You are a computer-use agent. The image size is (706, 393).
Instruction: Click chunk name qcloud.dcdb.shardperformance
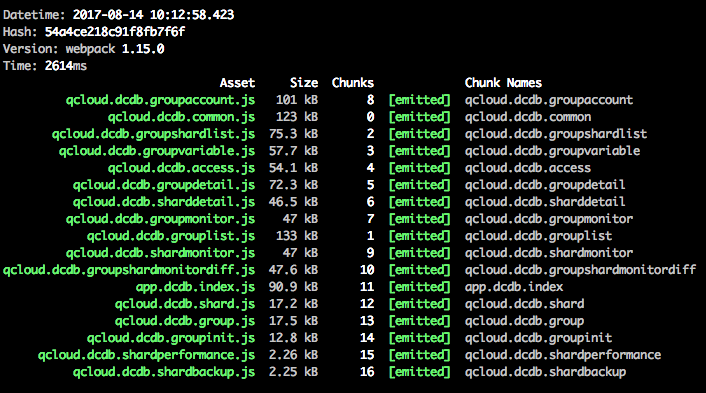pyautogui.click(x=563, y=355)
